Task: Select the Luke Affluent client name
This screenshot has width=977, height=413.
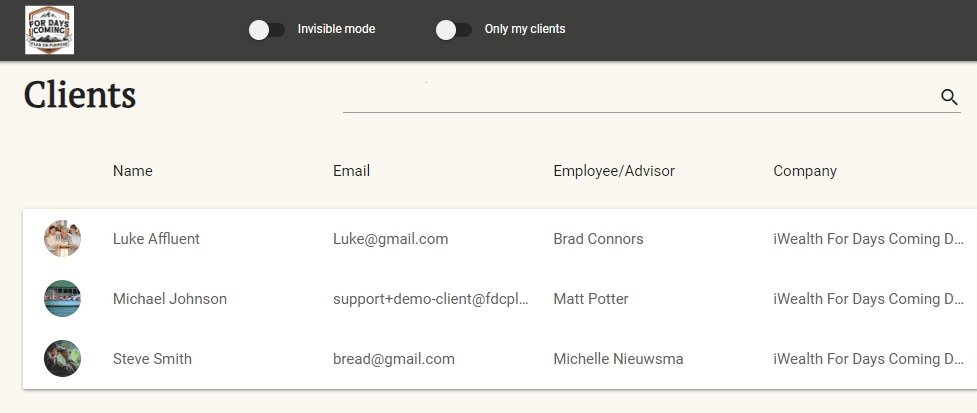Action: (x=156, y=239)
